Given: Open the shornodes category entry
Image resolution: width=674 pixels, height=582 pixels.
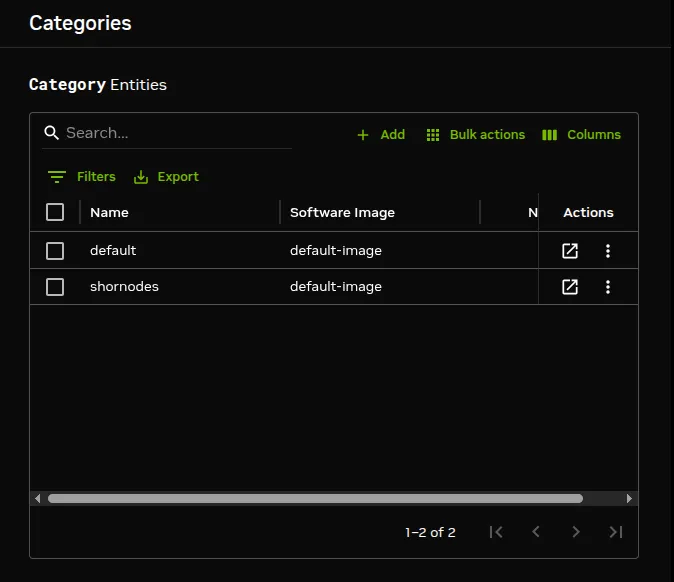Looking at the screenshot, I should click(570, 287).
